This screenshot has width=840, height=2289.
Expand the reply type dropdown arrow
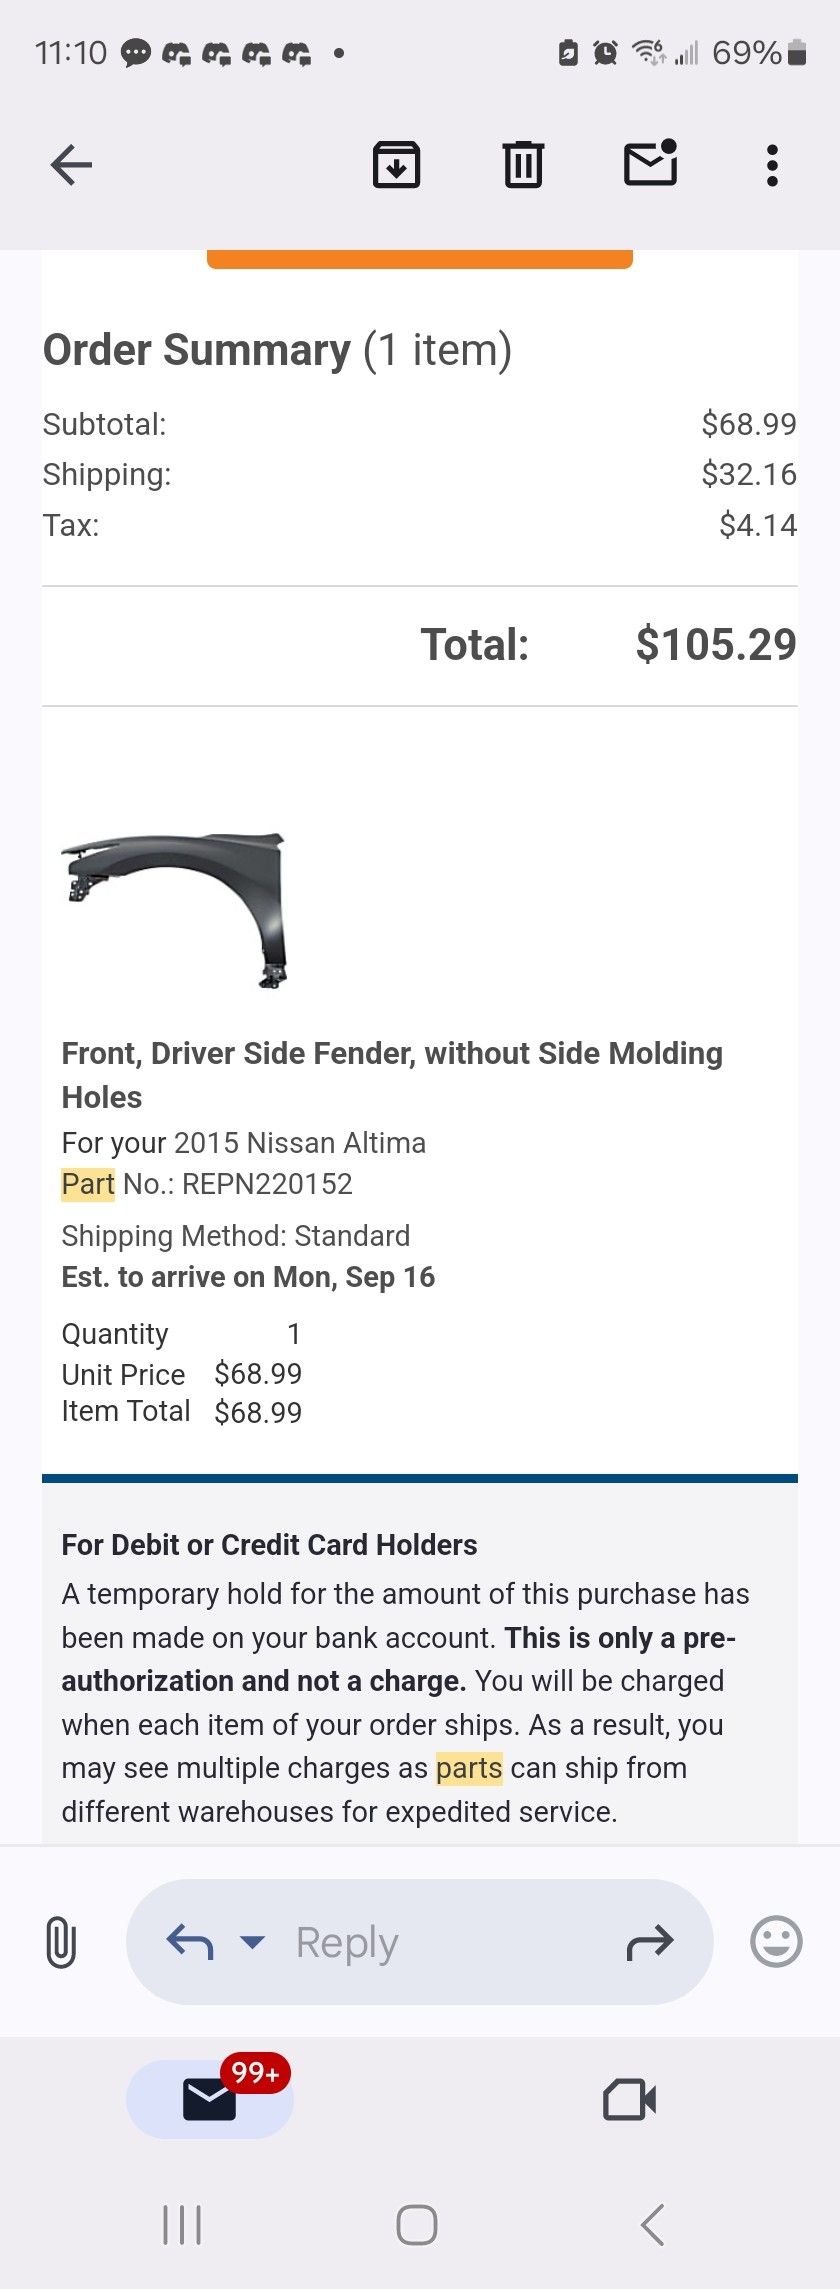(x=253, y=1942)
